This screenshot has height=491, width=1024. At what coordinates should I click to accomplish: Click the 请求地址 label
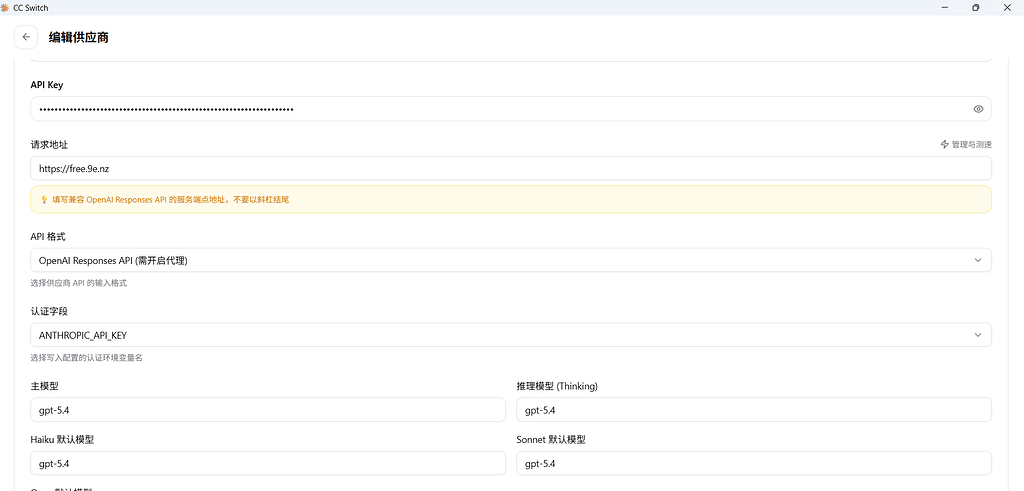(49, 144)
